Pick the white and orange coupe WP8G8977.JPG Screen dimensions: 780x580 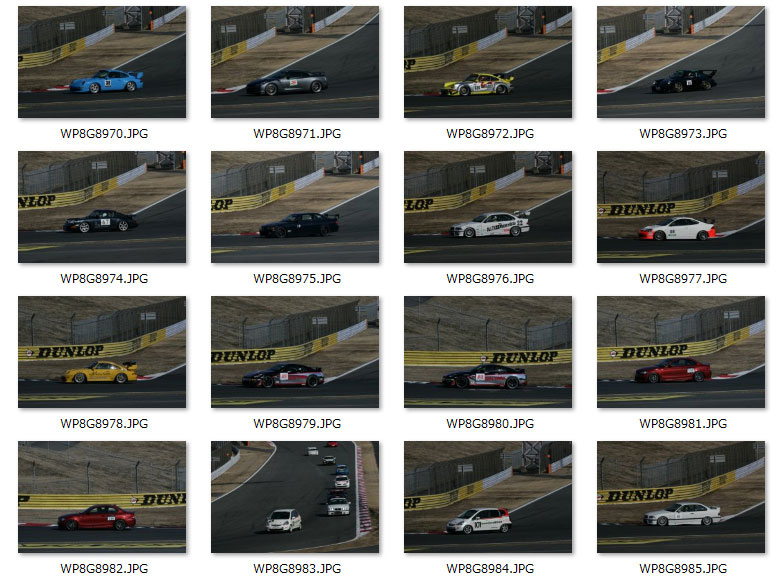681,207
